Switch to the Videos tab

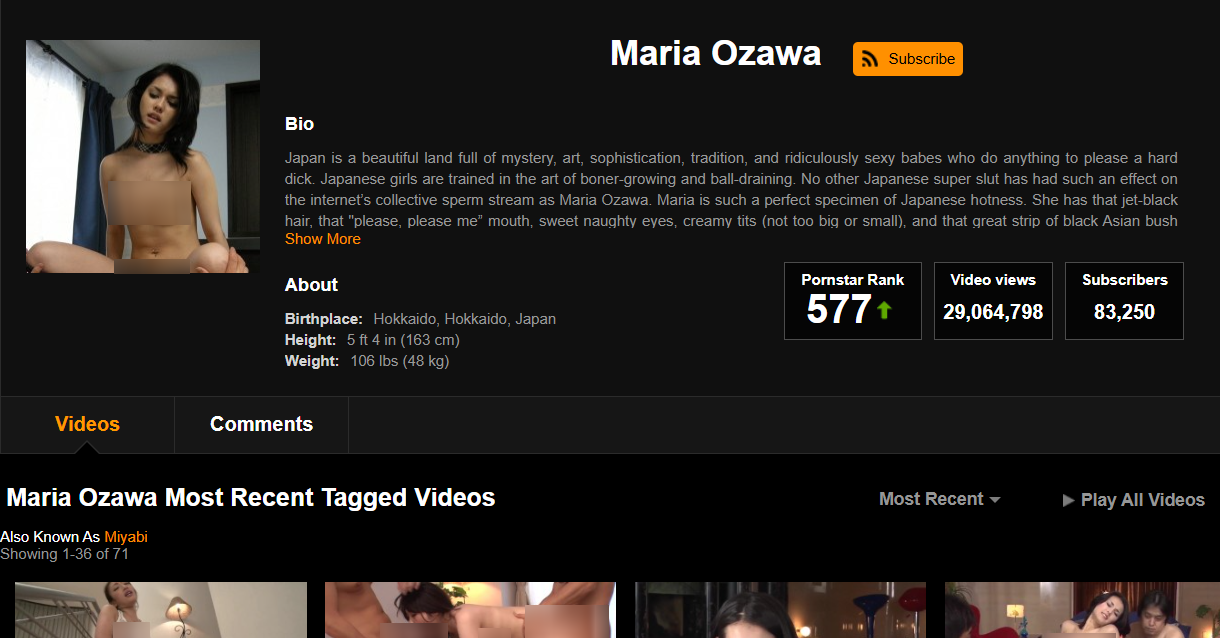(87, 424)
